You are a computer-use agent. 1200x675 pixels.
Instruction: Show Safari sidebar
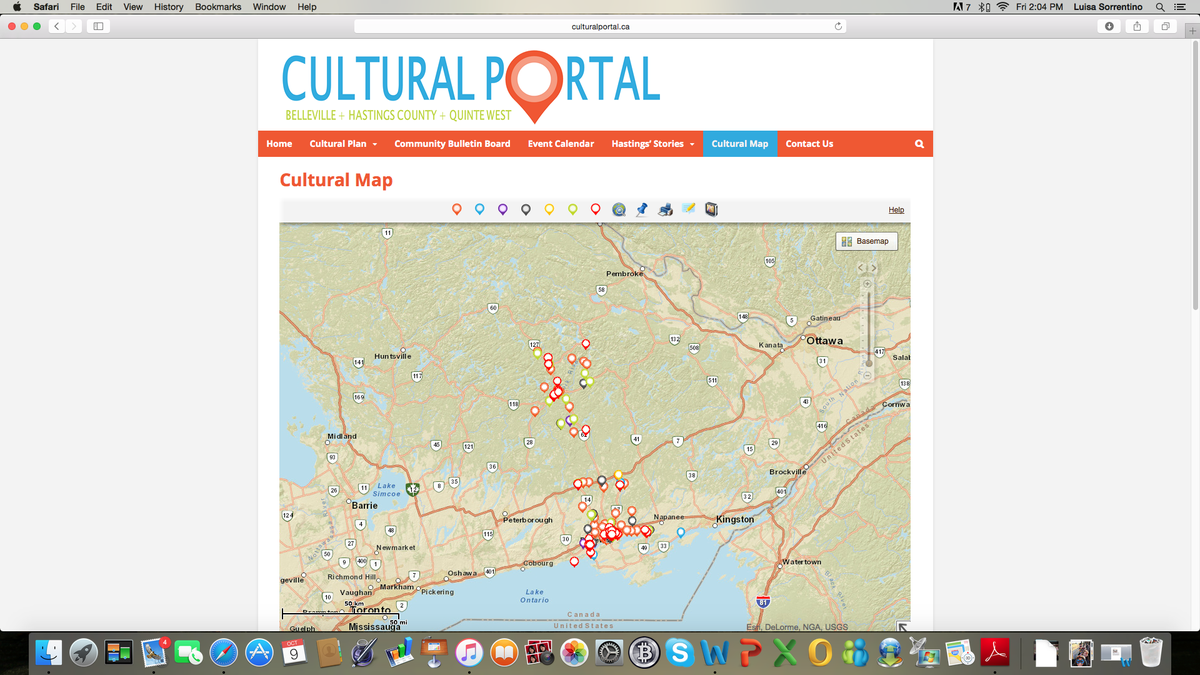pyautogui.click(x=99, y=26)
